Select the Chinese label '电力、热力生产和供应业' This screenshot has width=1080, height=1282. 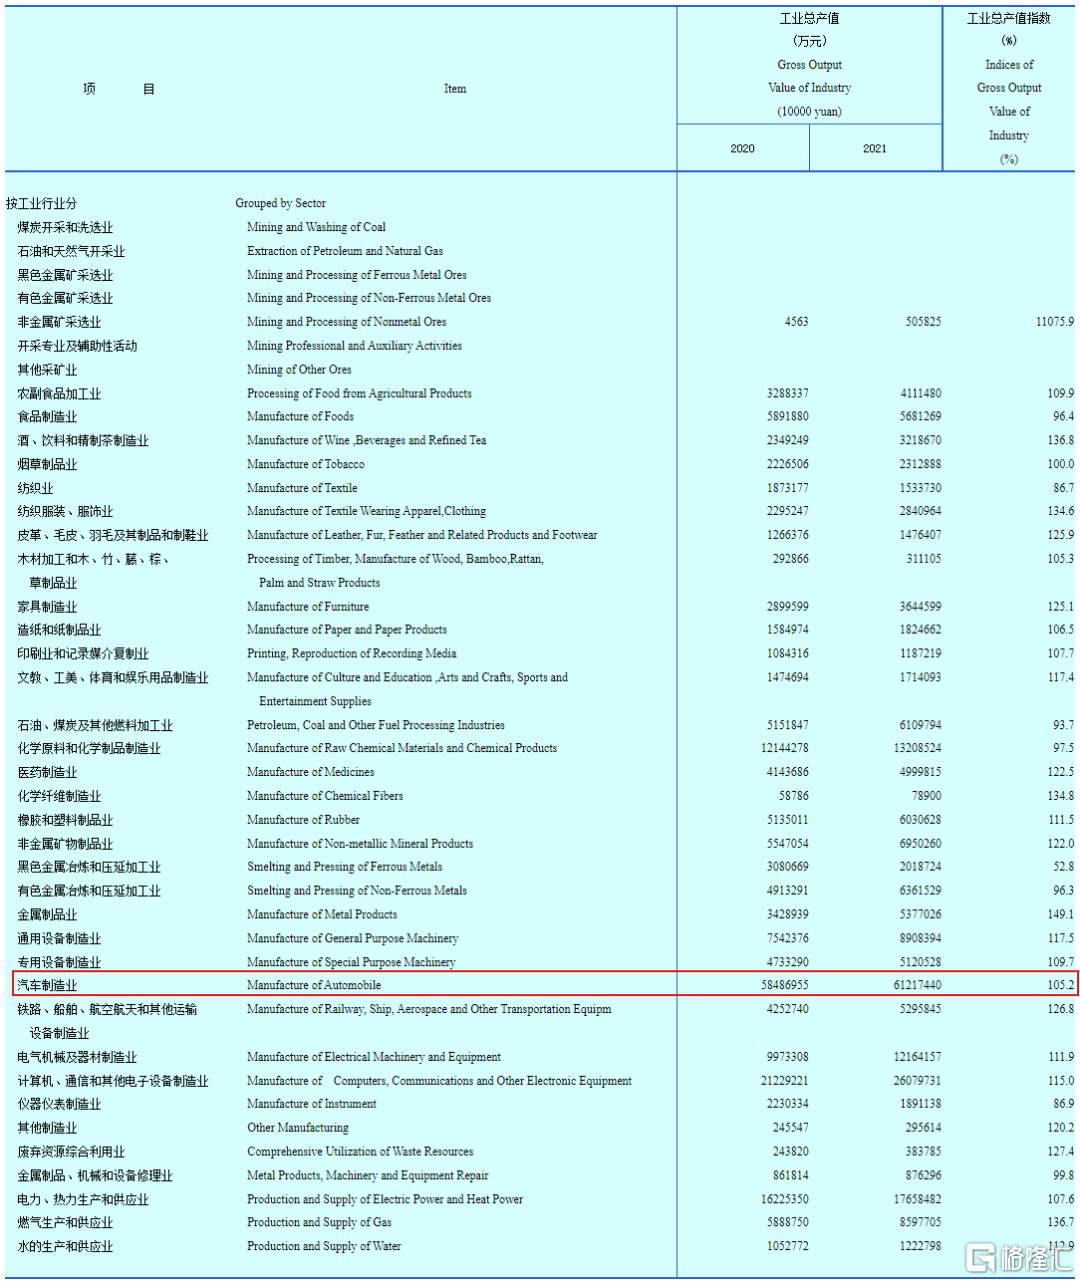(83, 1200)
